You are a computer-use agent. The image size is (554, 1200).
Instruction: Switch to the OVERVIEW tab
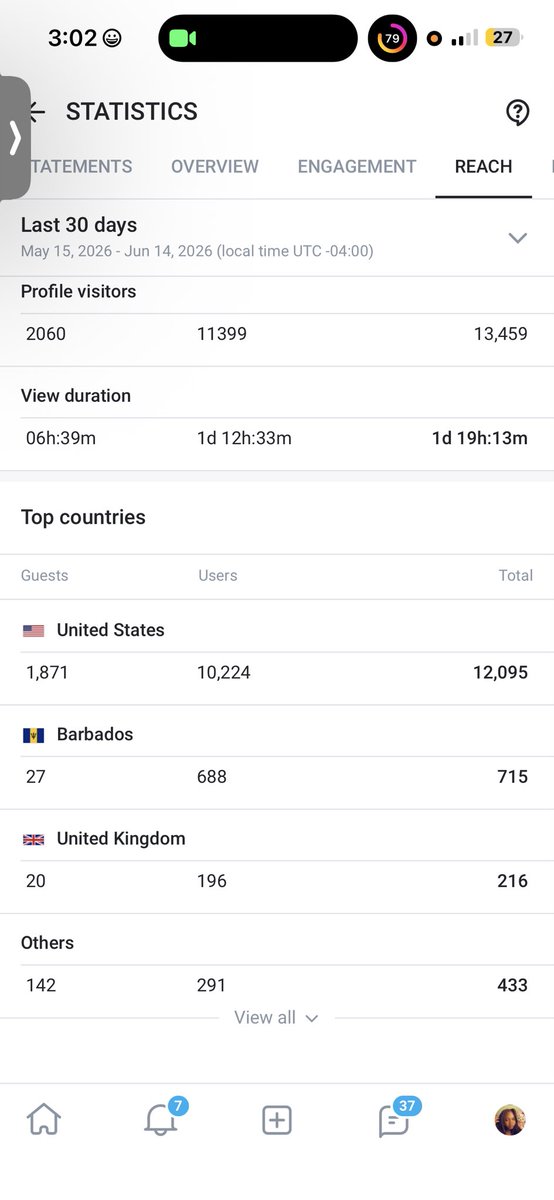(x=215, y=167)
